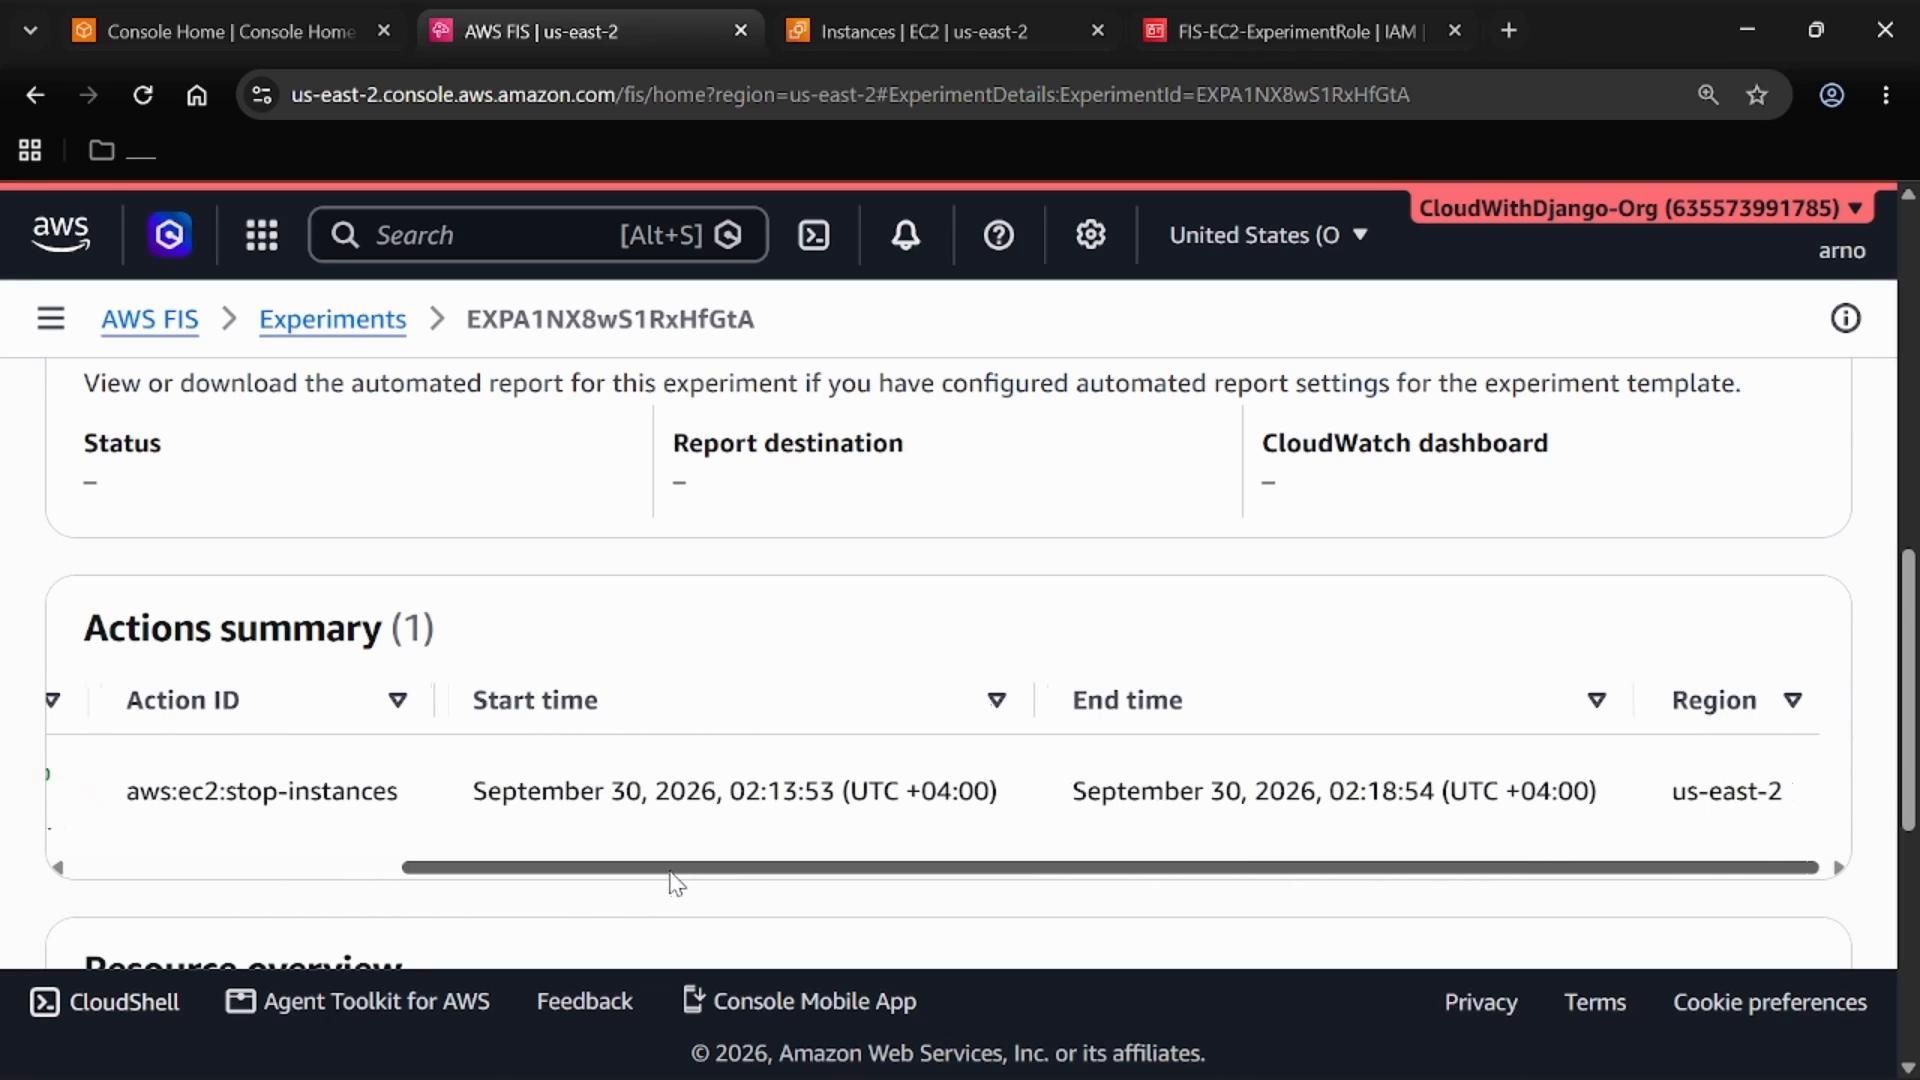Click the horizontal scrollbar left arrow
The height and width of the screenshot is (1080, 1920).
(58, 867)
